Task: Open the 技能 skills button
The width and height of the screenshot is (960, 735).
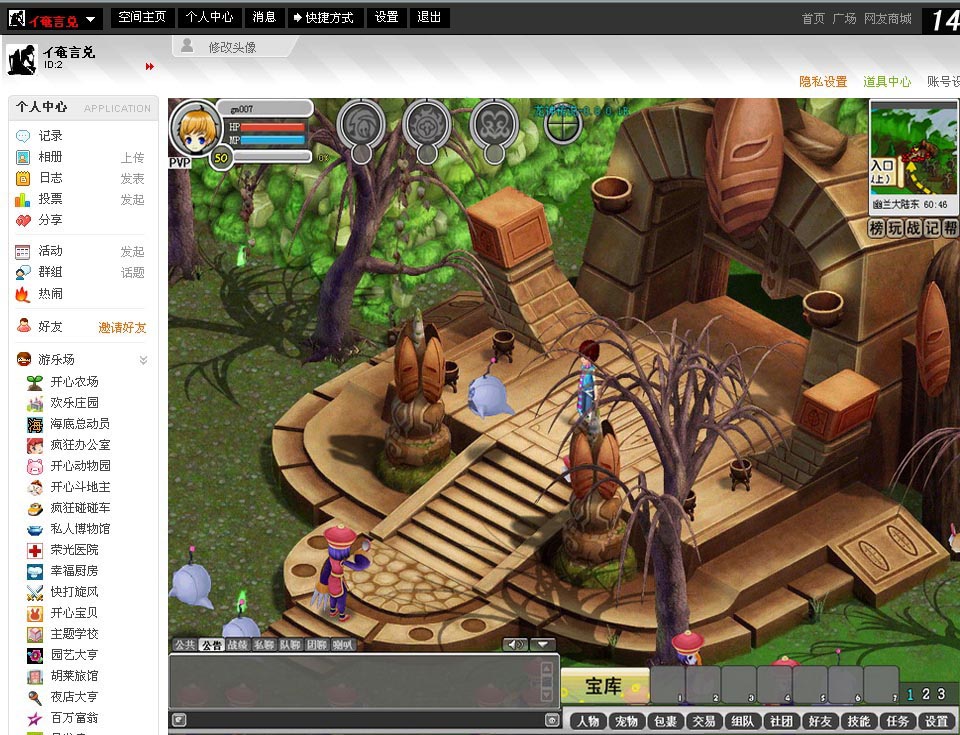Action: pyautogui.click(x=858, y=721)
